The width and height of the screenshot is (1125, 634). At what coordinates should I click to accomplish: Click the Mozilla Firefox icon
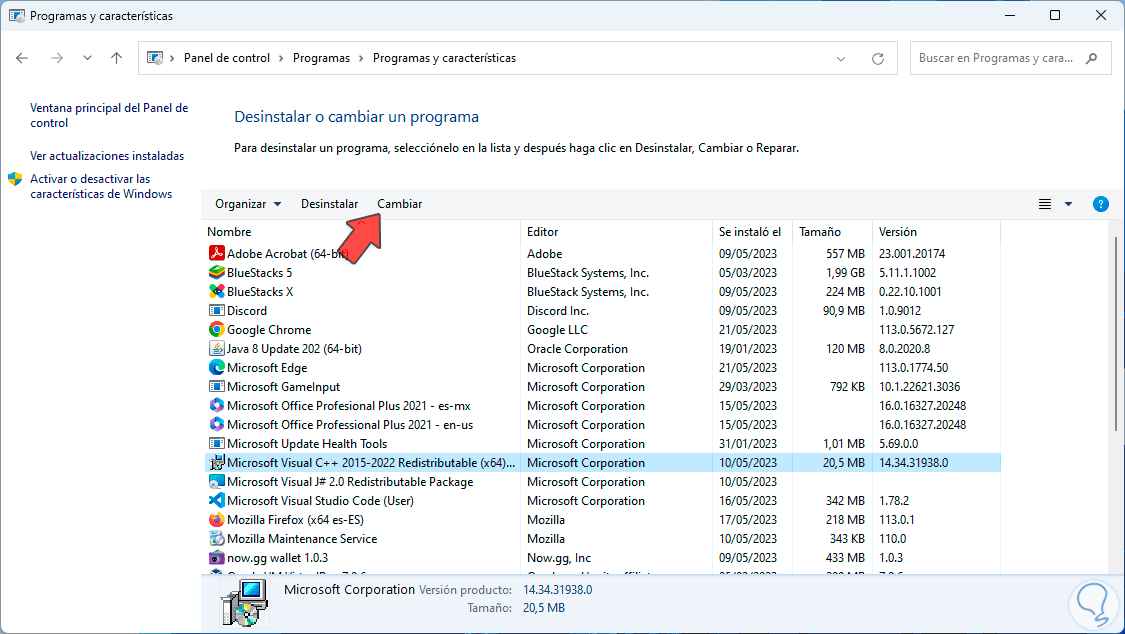click(217, 519)
